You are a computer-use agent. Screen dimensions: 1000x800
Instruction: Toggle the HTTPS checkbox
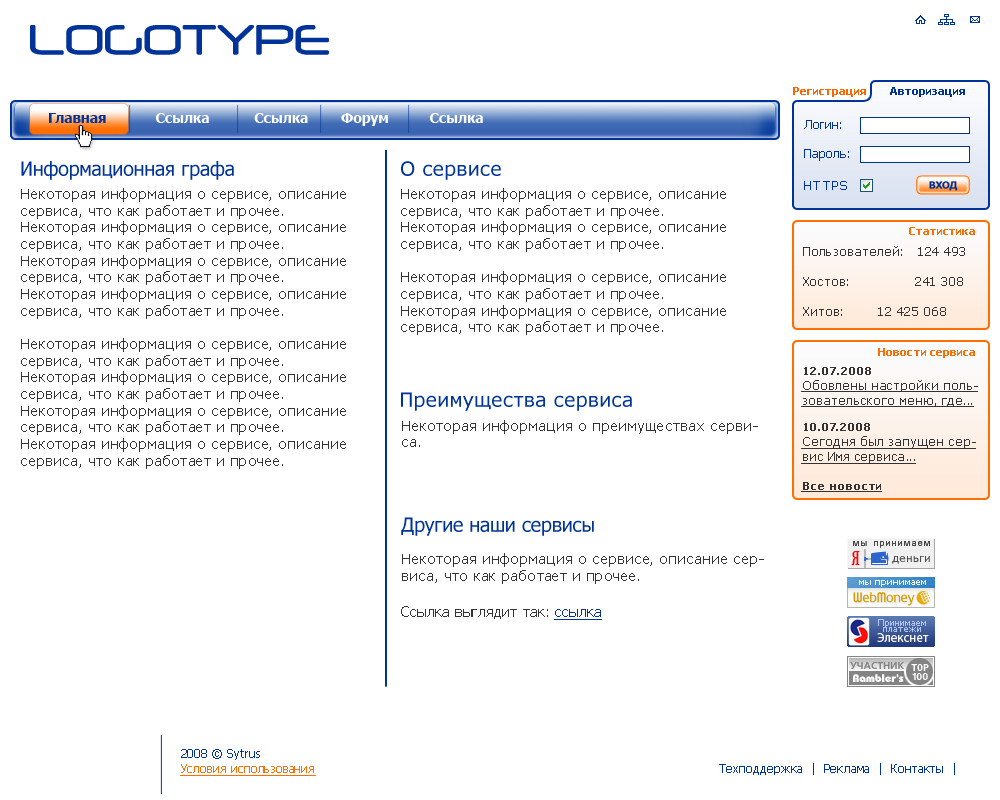[x=866, y=186]
